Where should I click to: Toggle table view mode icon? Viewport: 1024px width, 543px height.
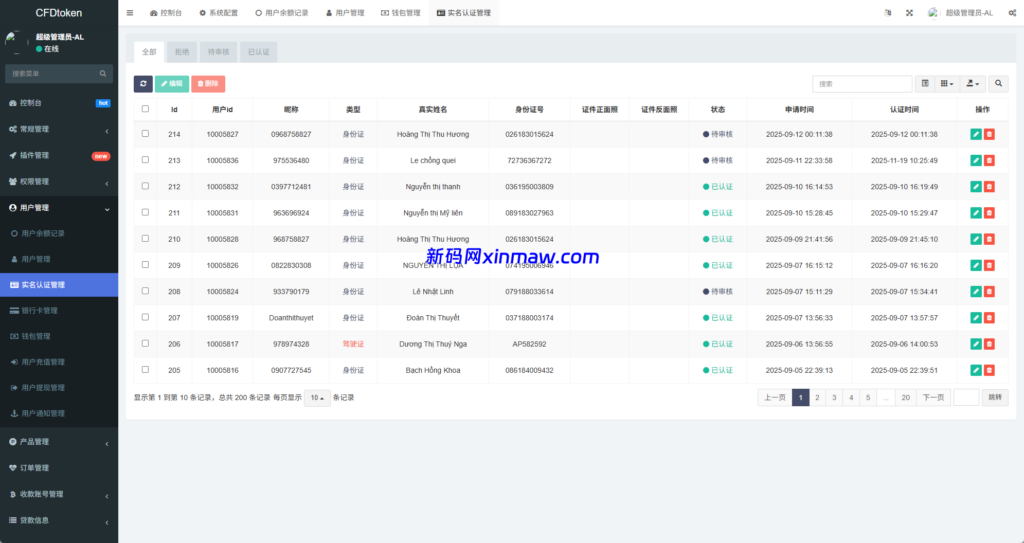click(x=925, y=84)
